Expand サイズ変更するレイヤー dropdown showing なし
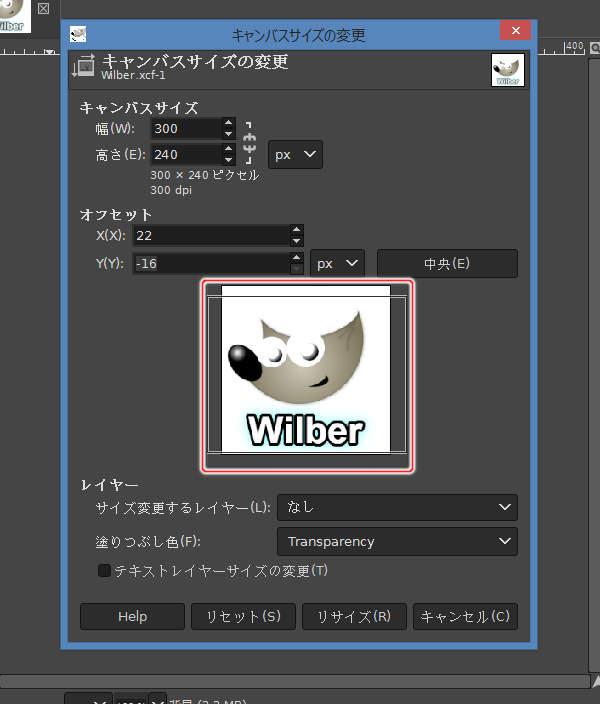The height and width of the screenshot is (704, 600). (x=397, y=508)
